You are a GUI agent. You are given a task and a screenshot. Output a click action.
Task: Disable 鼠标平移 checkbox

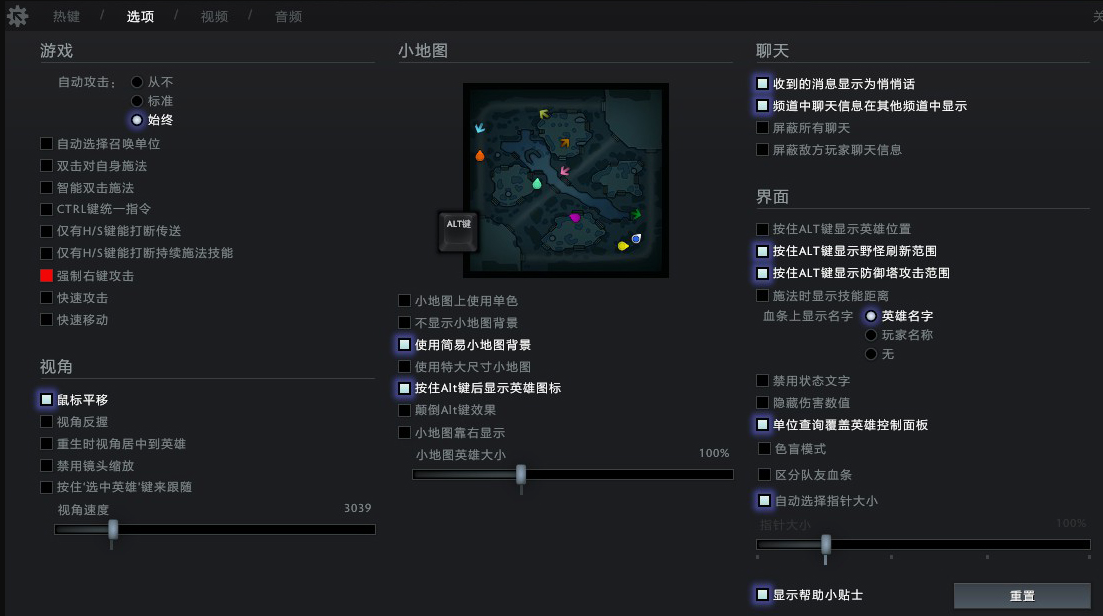[x=46, y=399]
